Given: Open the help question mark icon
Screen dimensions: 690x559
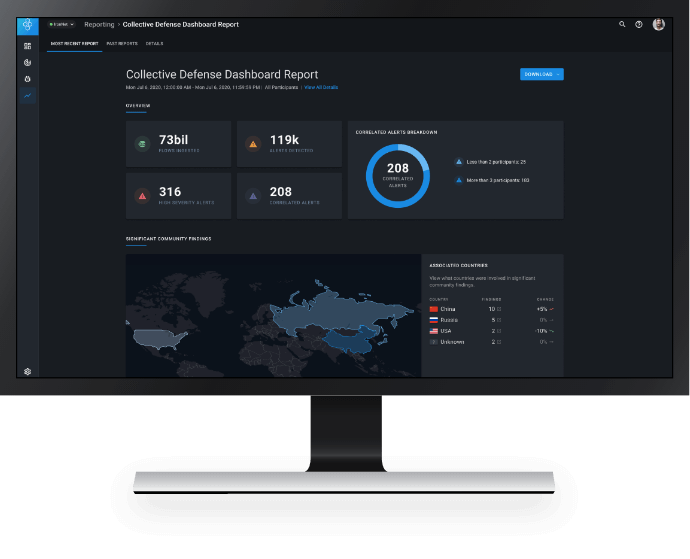Looking at the screenshot, I should [x=639, y=24].
